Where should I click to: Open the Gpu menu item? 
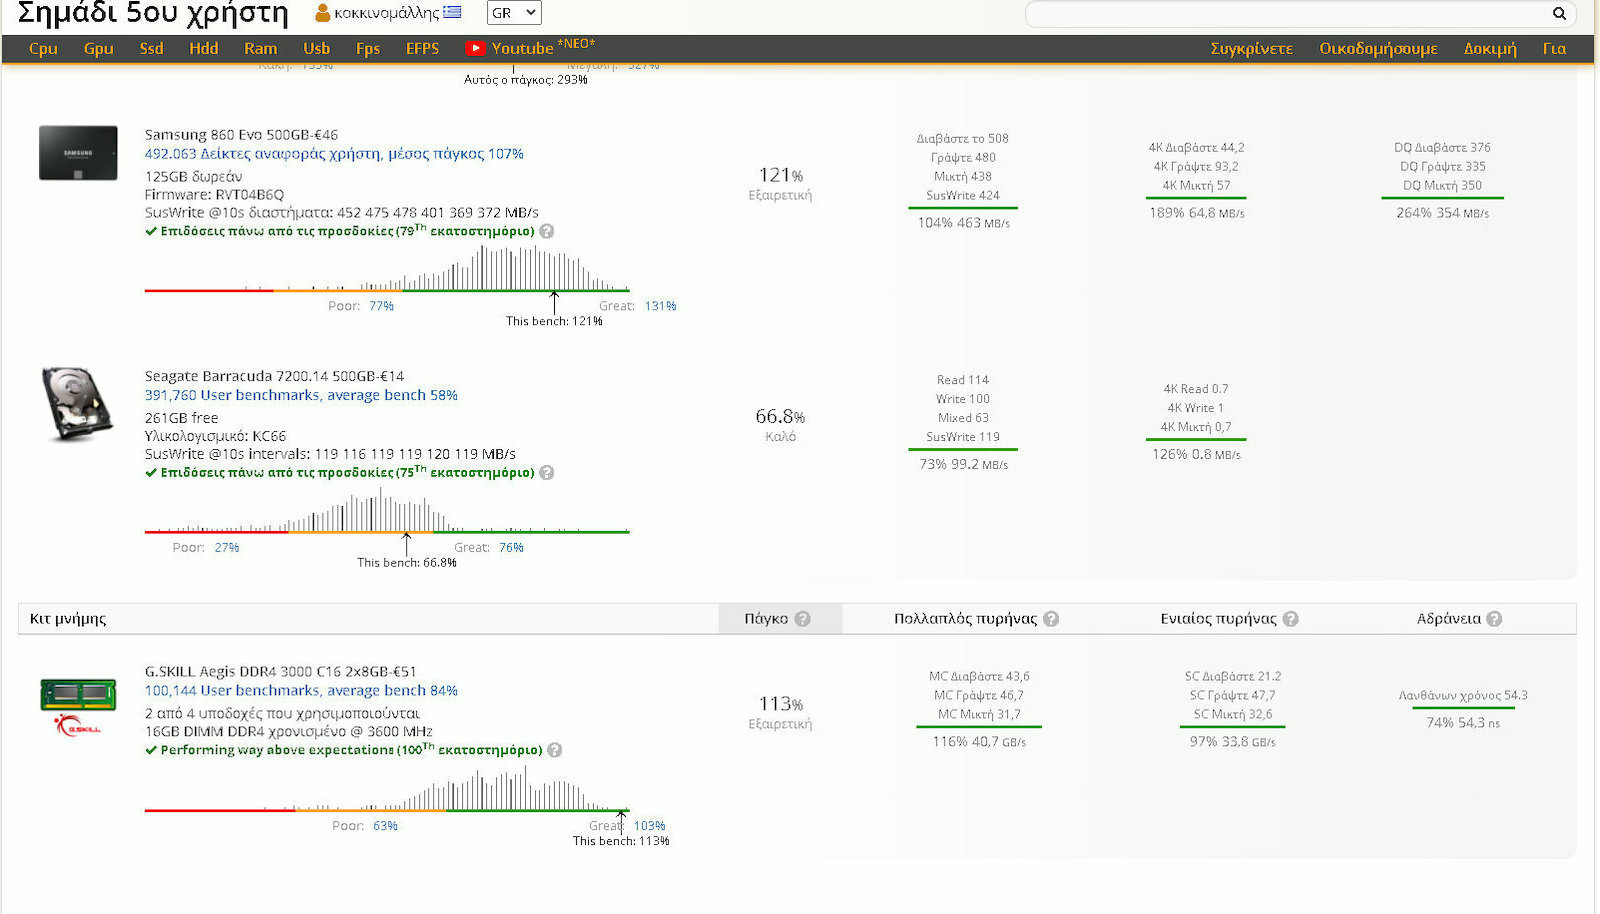[x=98, y=48]
